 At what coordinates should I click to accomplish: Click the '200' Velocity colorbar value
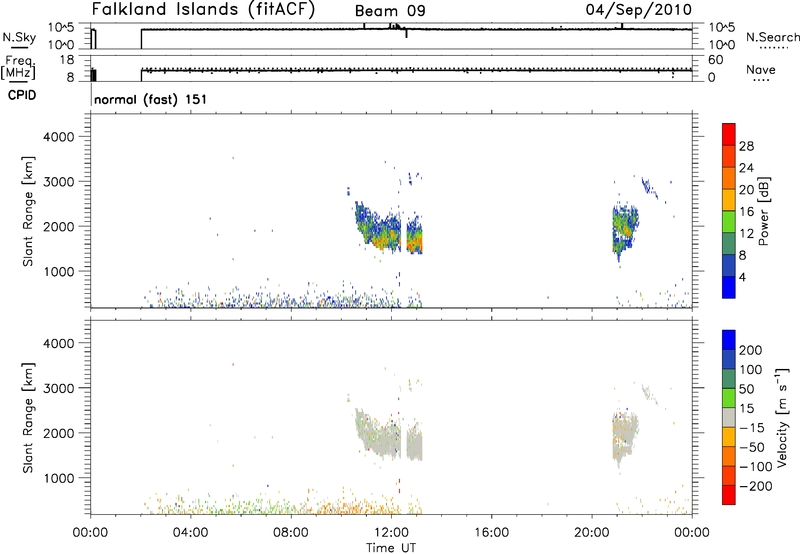coord(751,350)
